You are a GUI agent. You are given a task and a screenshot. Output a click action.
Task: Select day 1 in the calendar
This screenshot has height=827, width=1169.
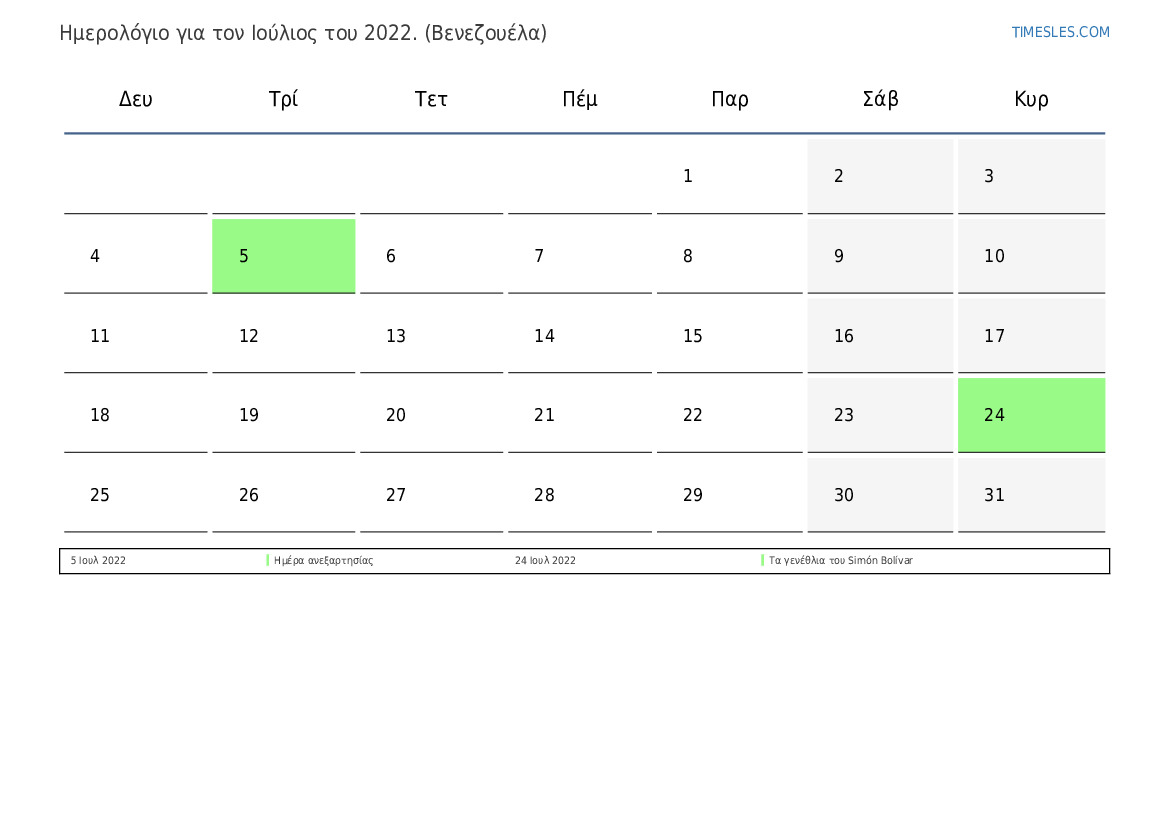[729, 176]
